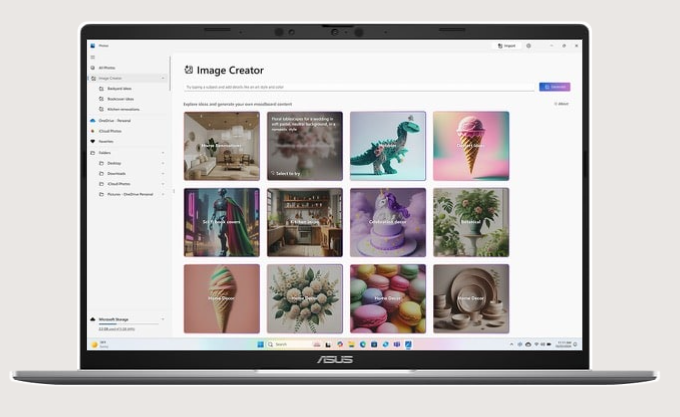
Task: Expand the Downloads folder chevron
Action: pyautogui.click(x=164, y=174)
